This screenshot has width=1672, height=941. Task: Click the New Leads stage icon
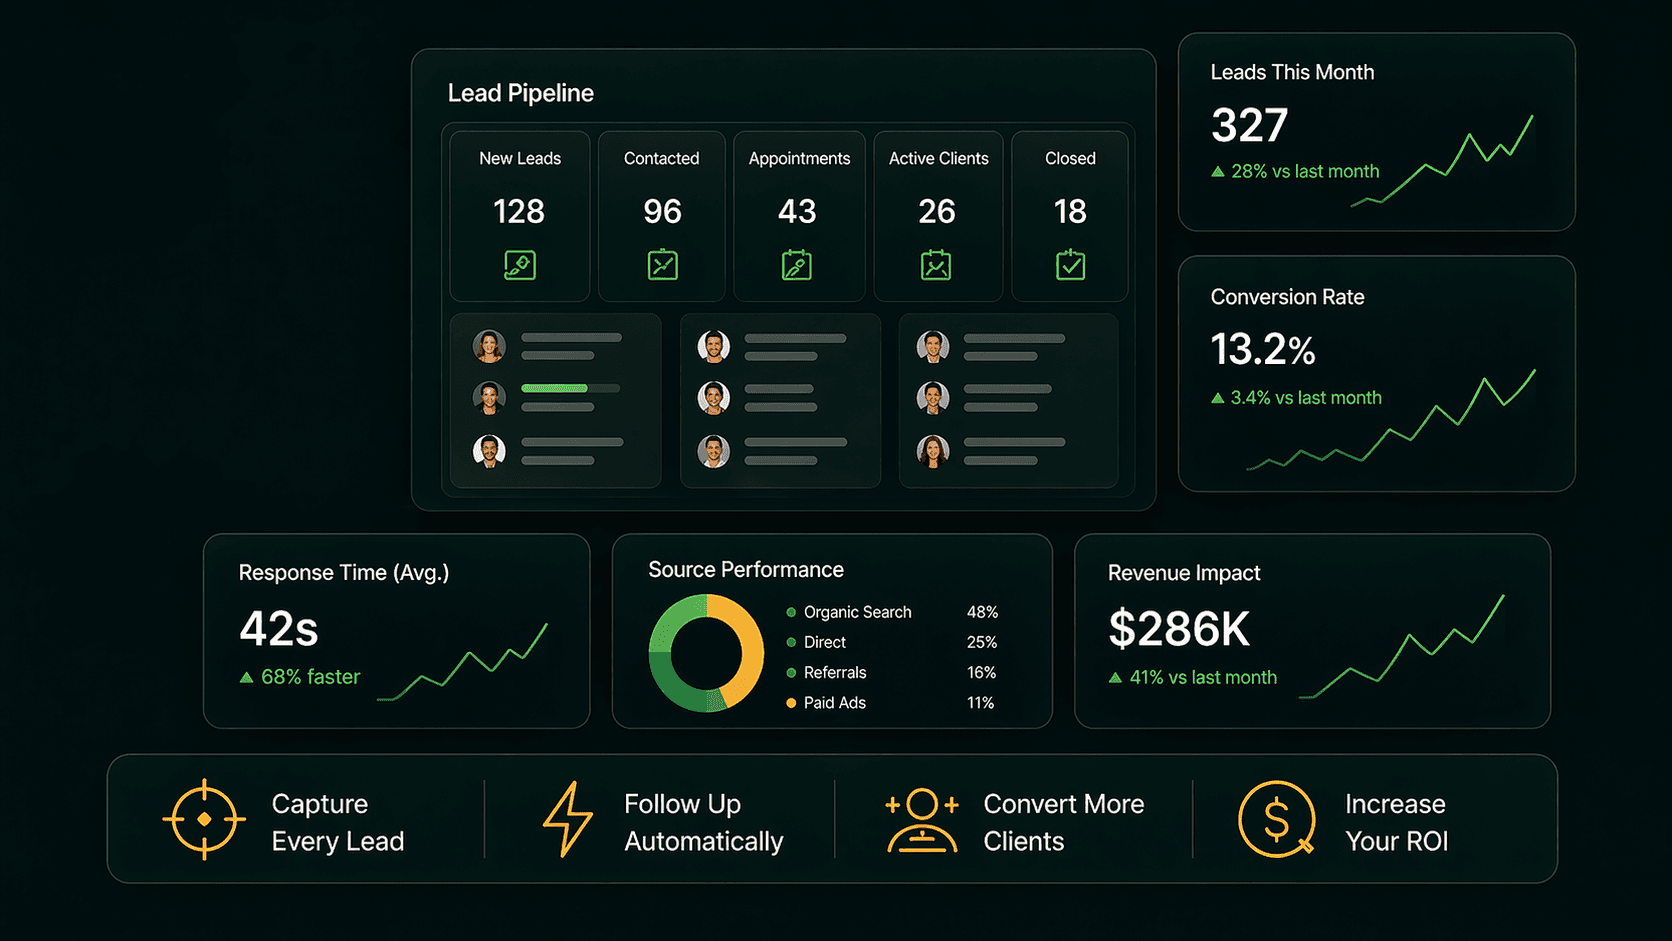point(519,264)
